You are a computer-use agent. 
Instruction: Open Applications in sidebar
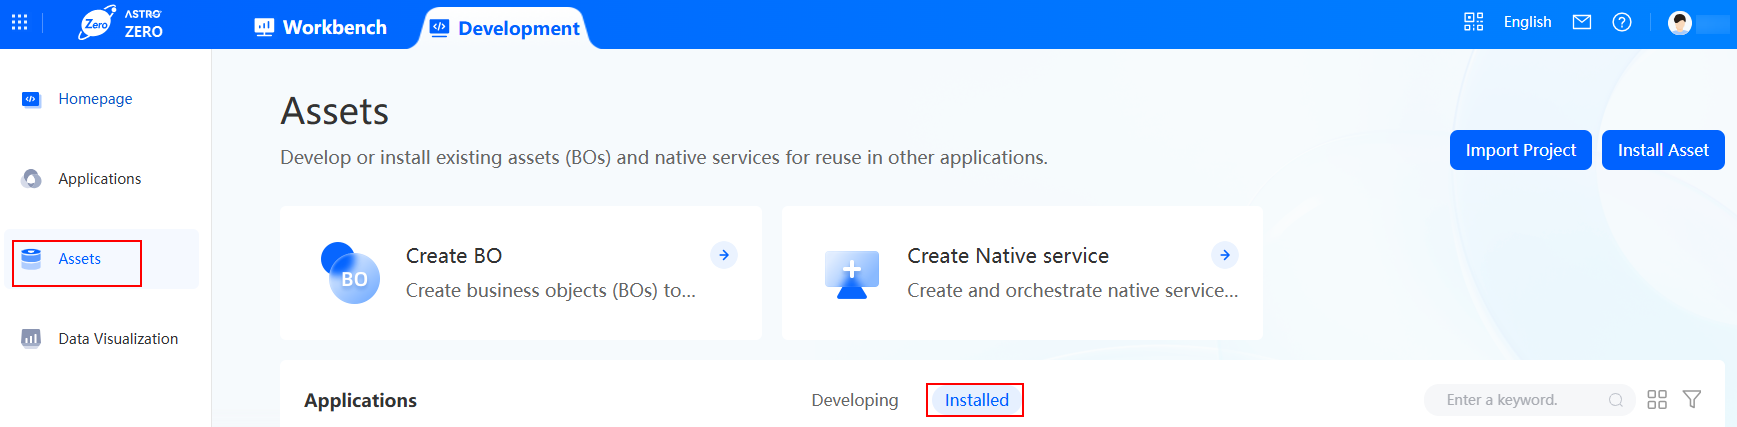tap(100, 179)
